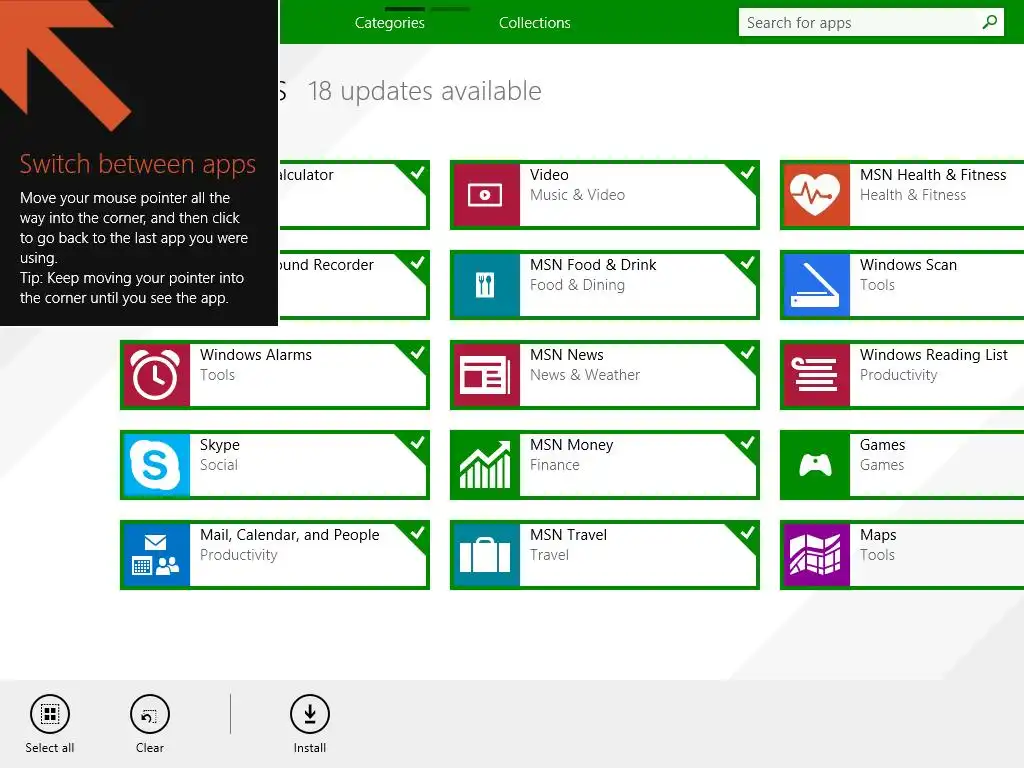Click the "Finance" category text

tap(554, 465)
